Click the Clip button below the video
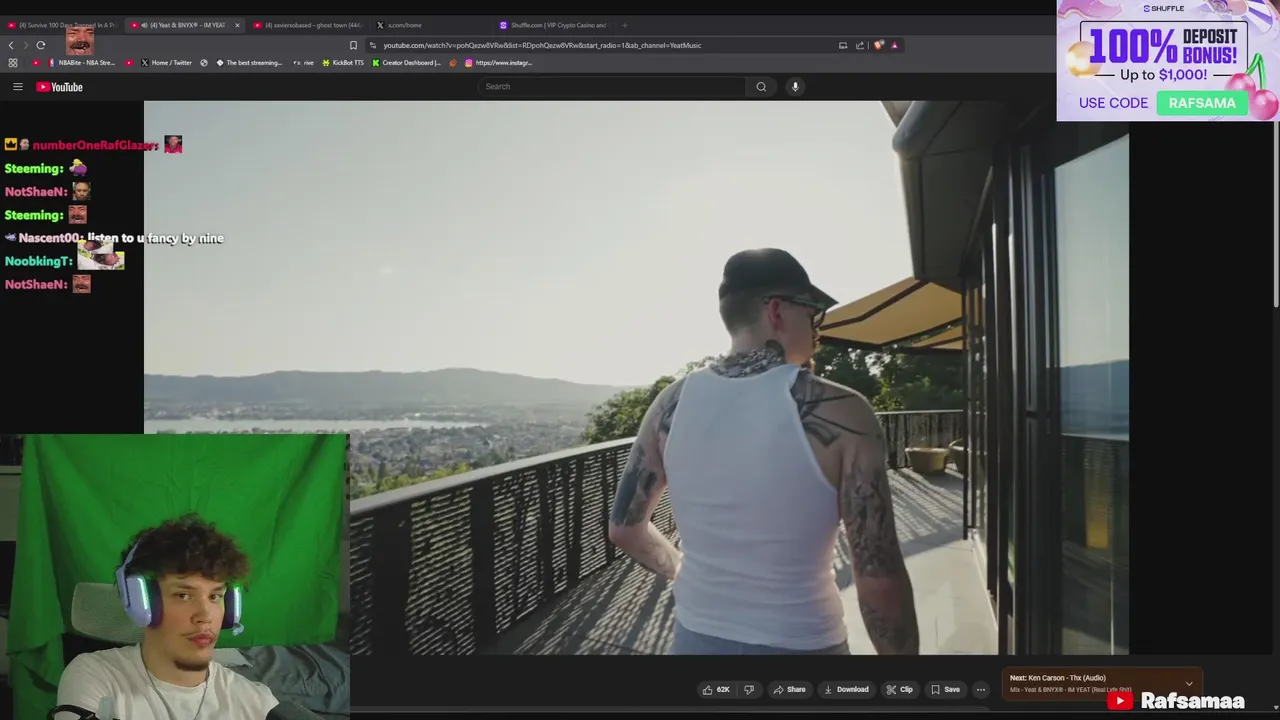This screenshot has width=1280, height=720. (x=899, y=689)
